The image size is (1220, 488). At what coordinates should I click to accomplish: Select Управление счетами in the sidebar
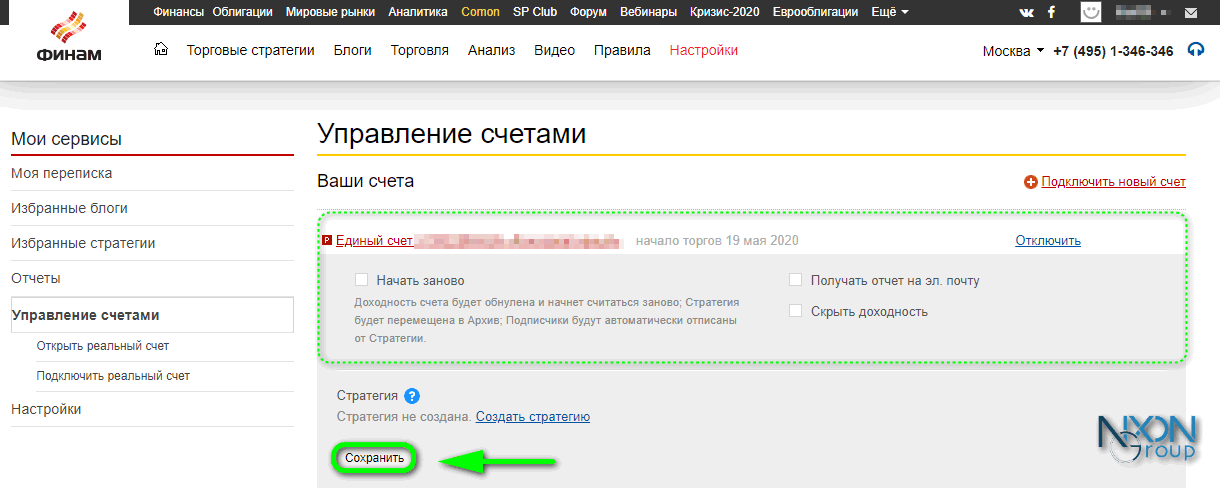click(152, 315)
